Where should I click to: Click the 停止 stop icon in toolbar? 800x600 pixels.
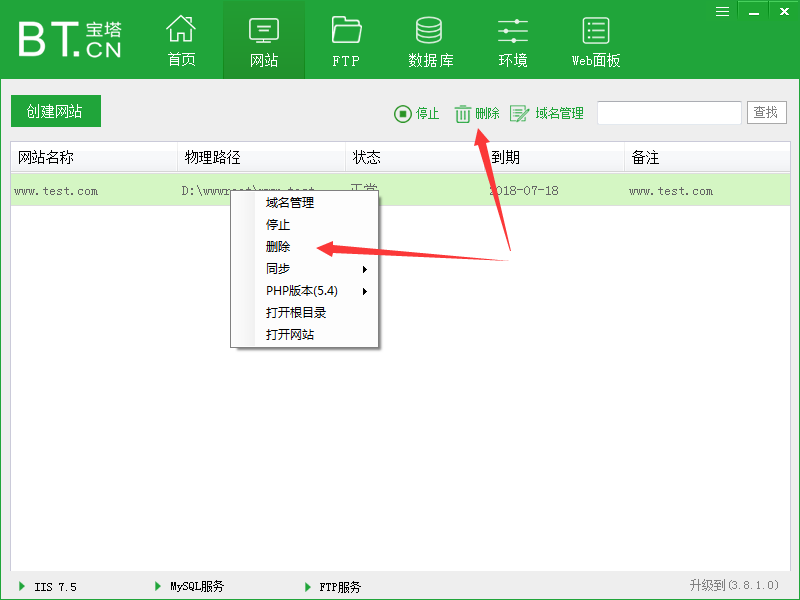pyautogui.click(x=415, y=113)
